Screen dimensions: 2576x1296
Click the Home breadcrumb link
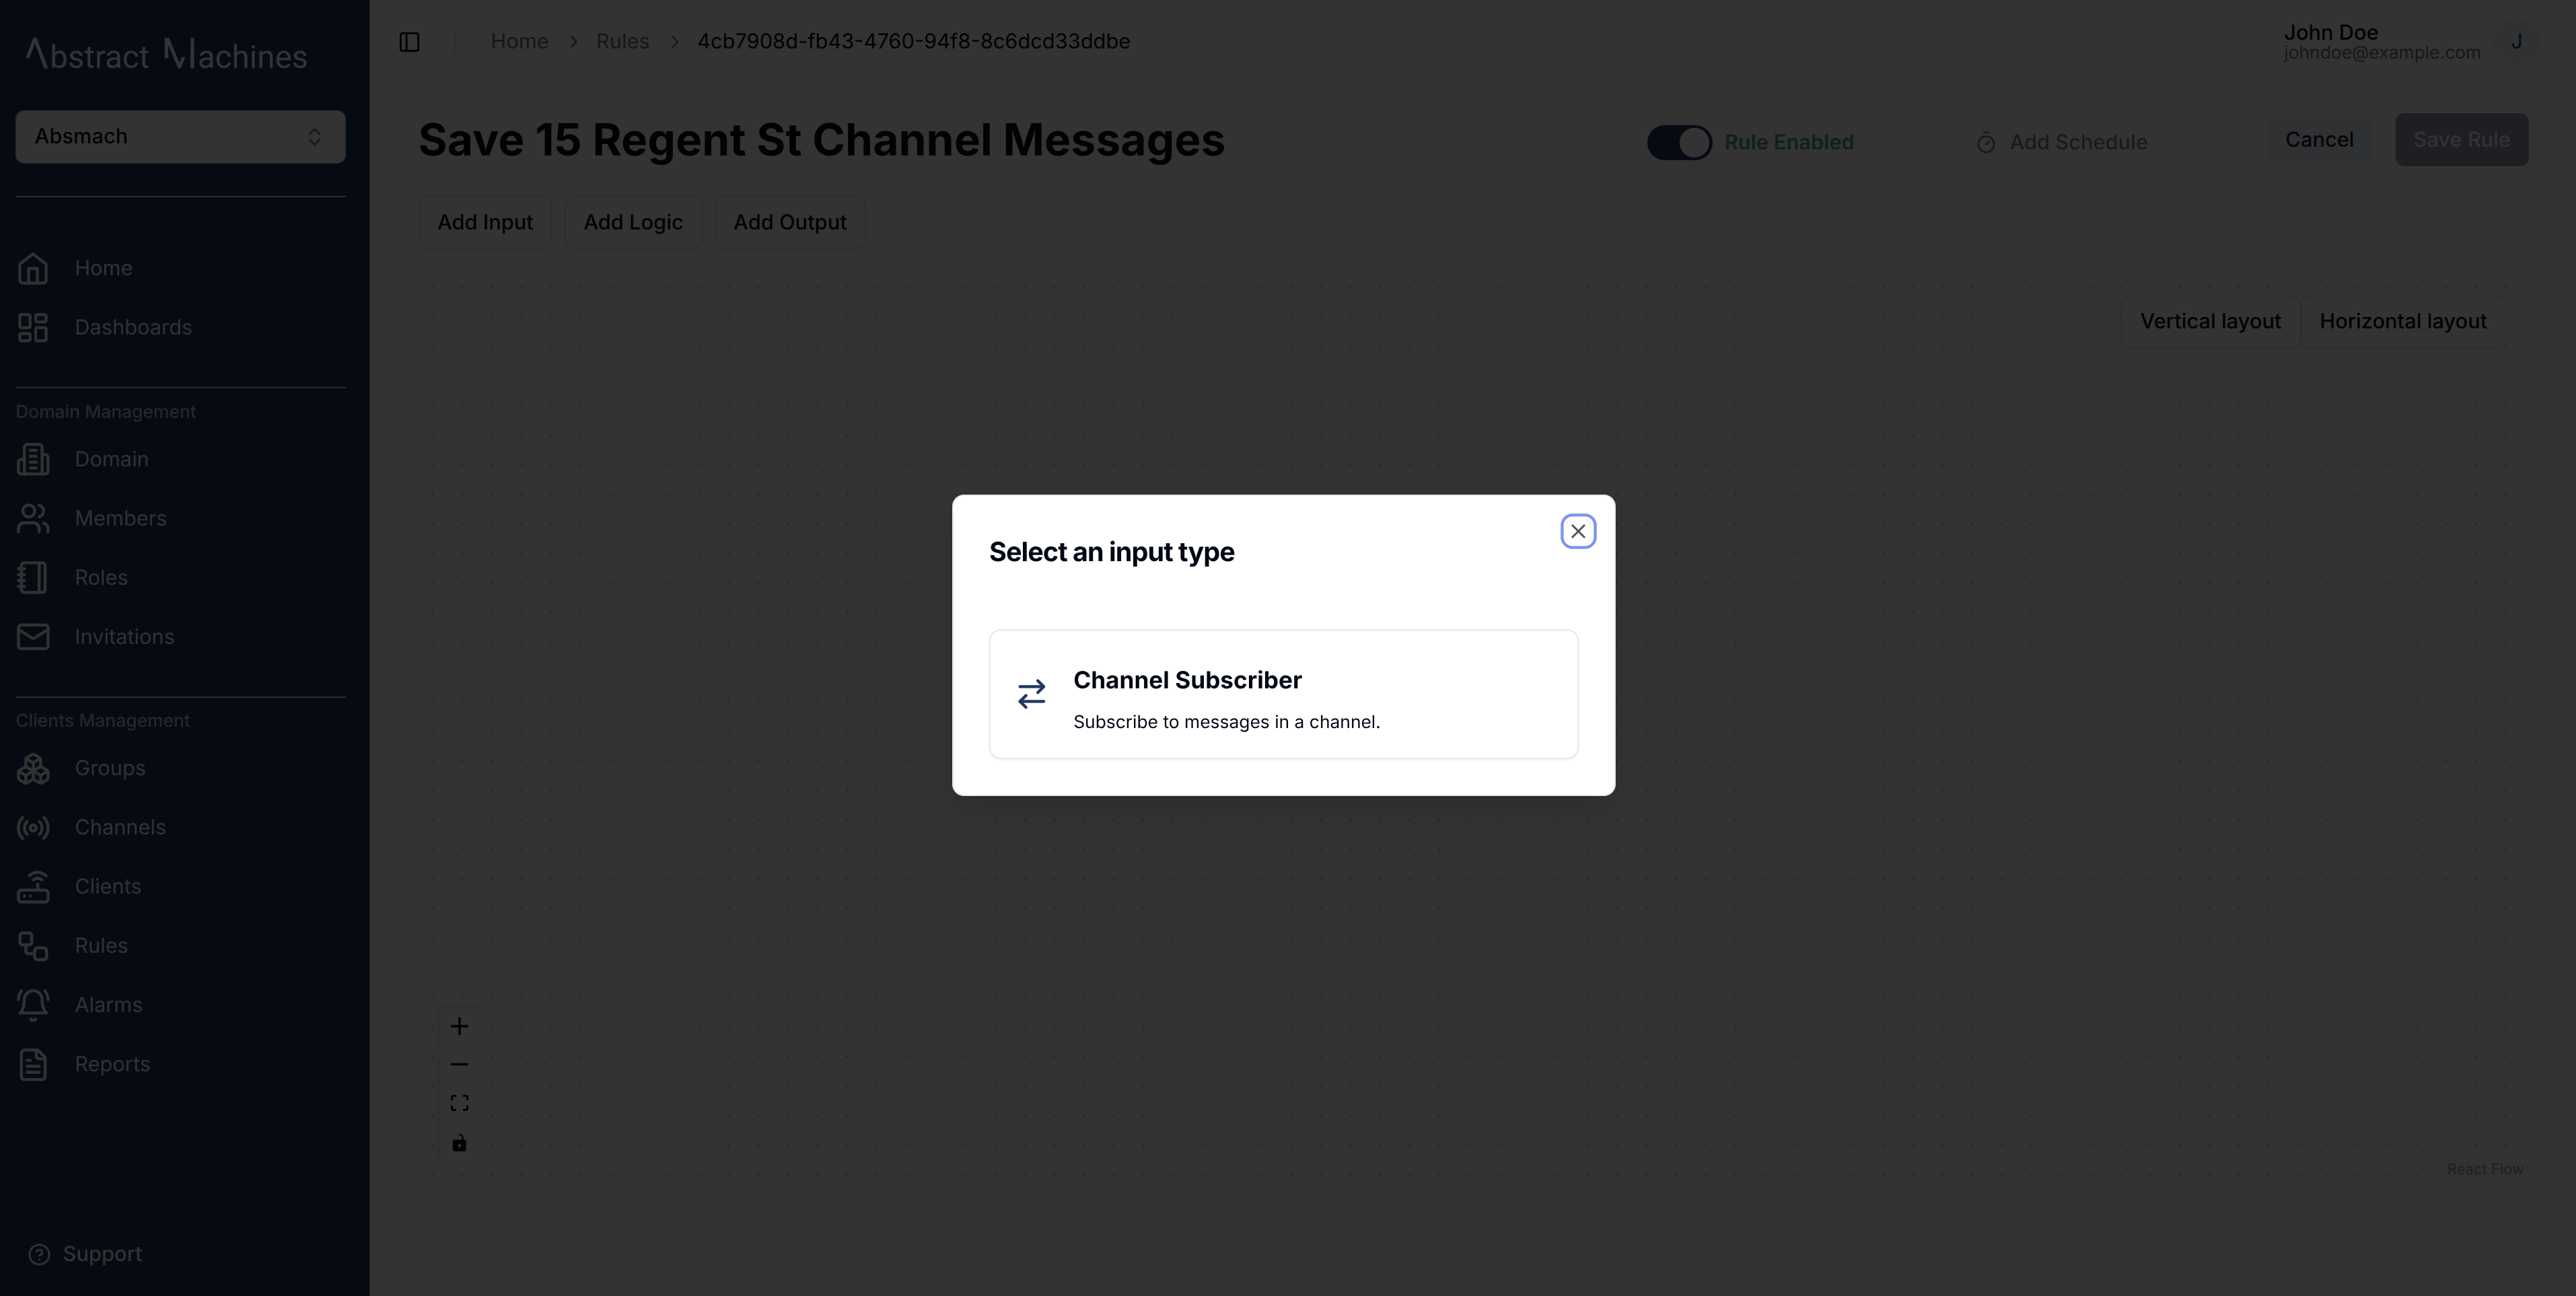point(519,42)
